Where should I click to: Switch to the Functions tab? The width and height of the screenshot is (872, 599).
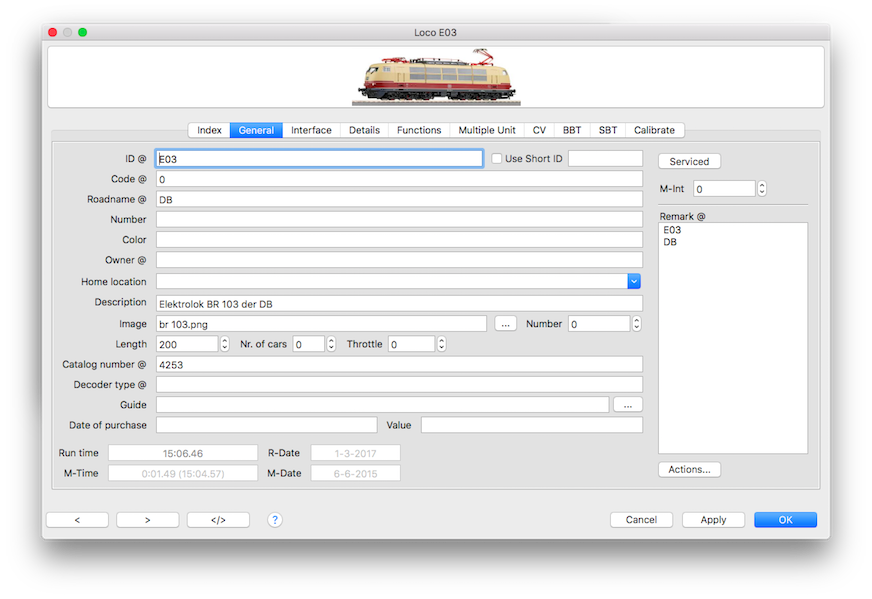coord(419,130)
